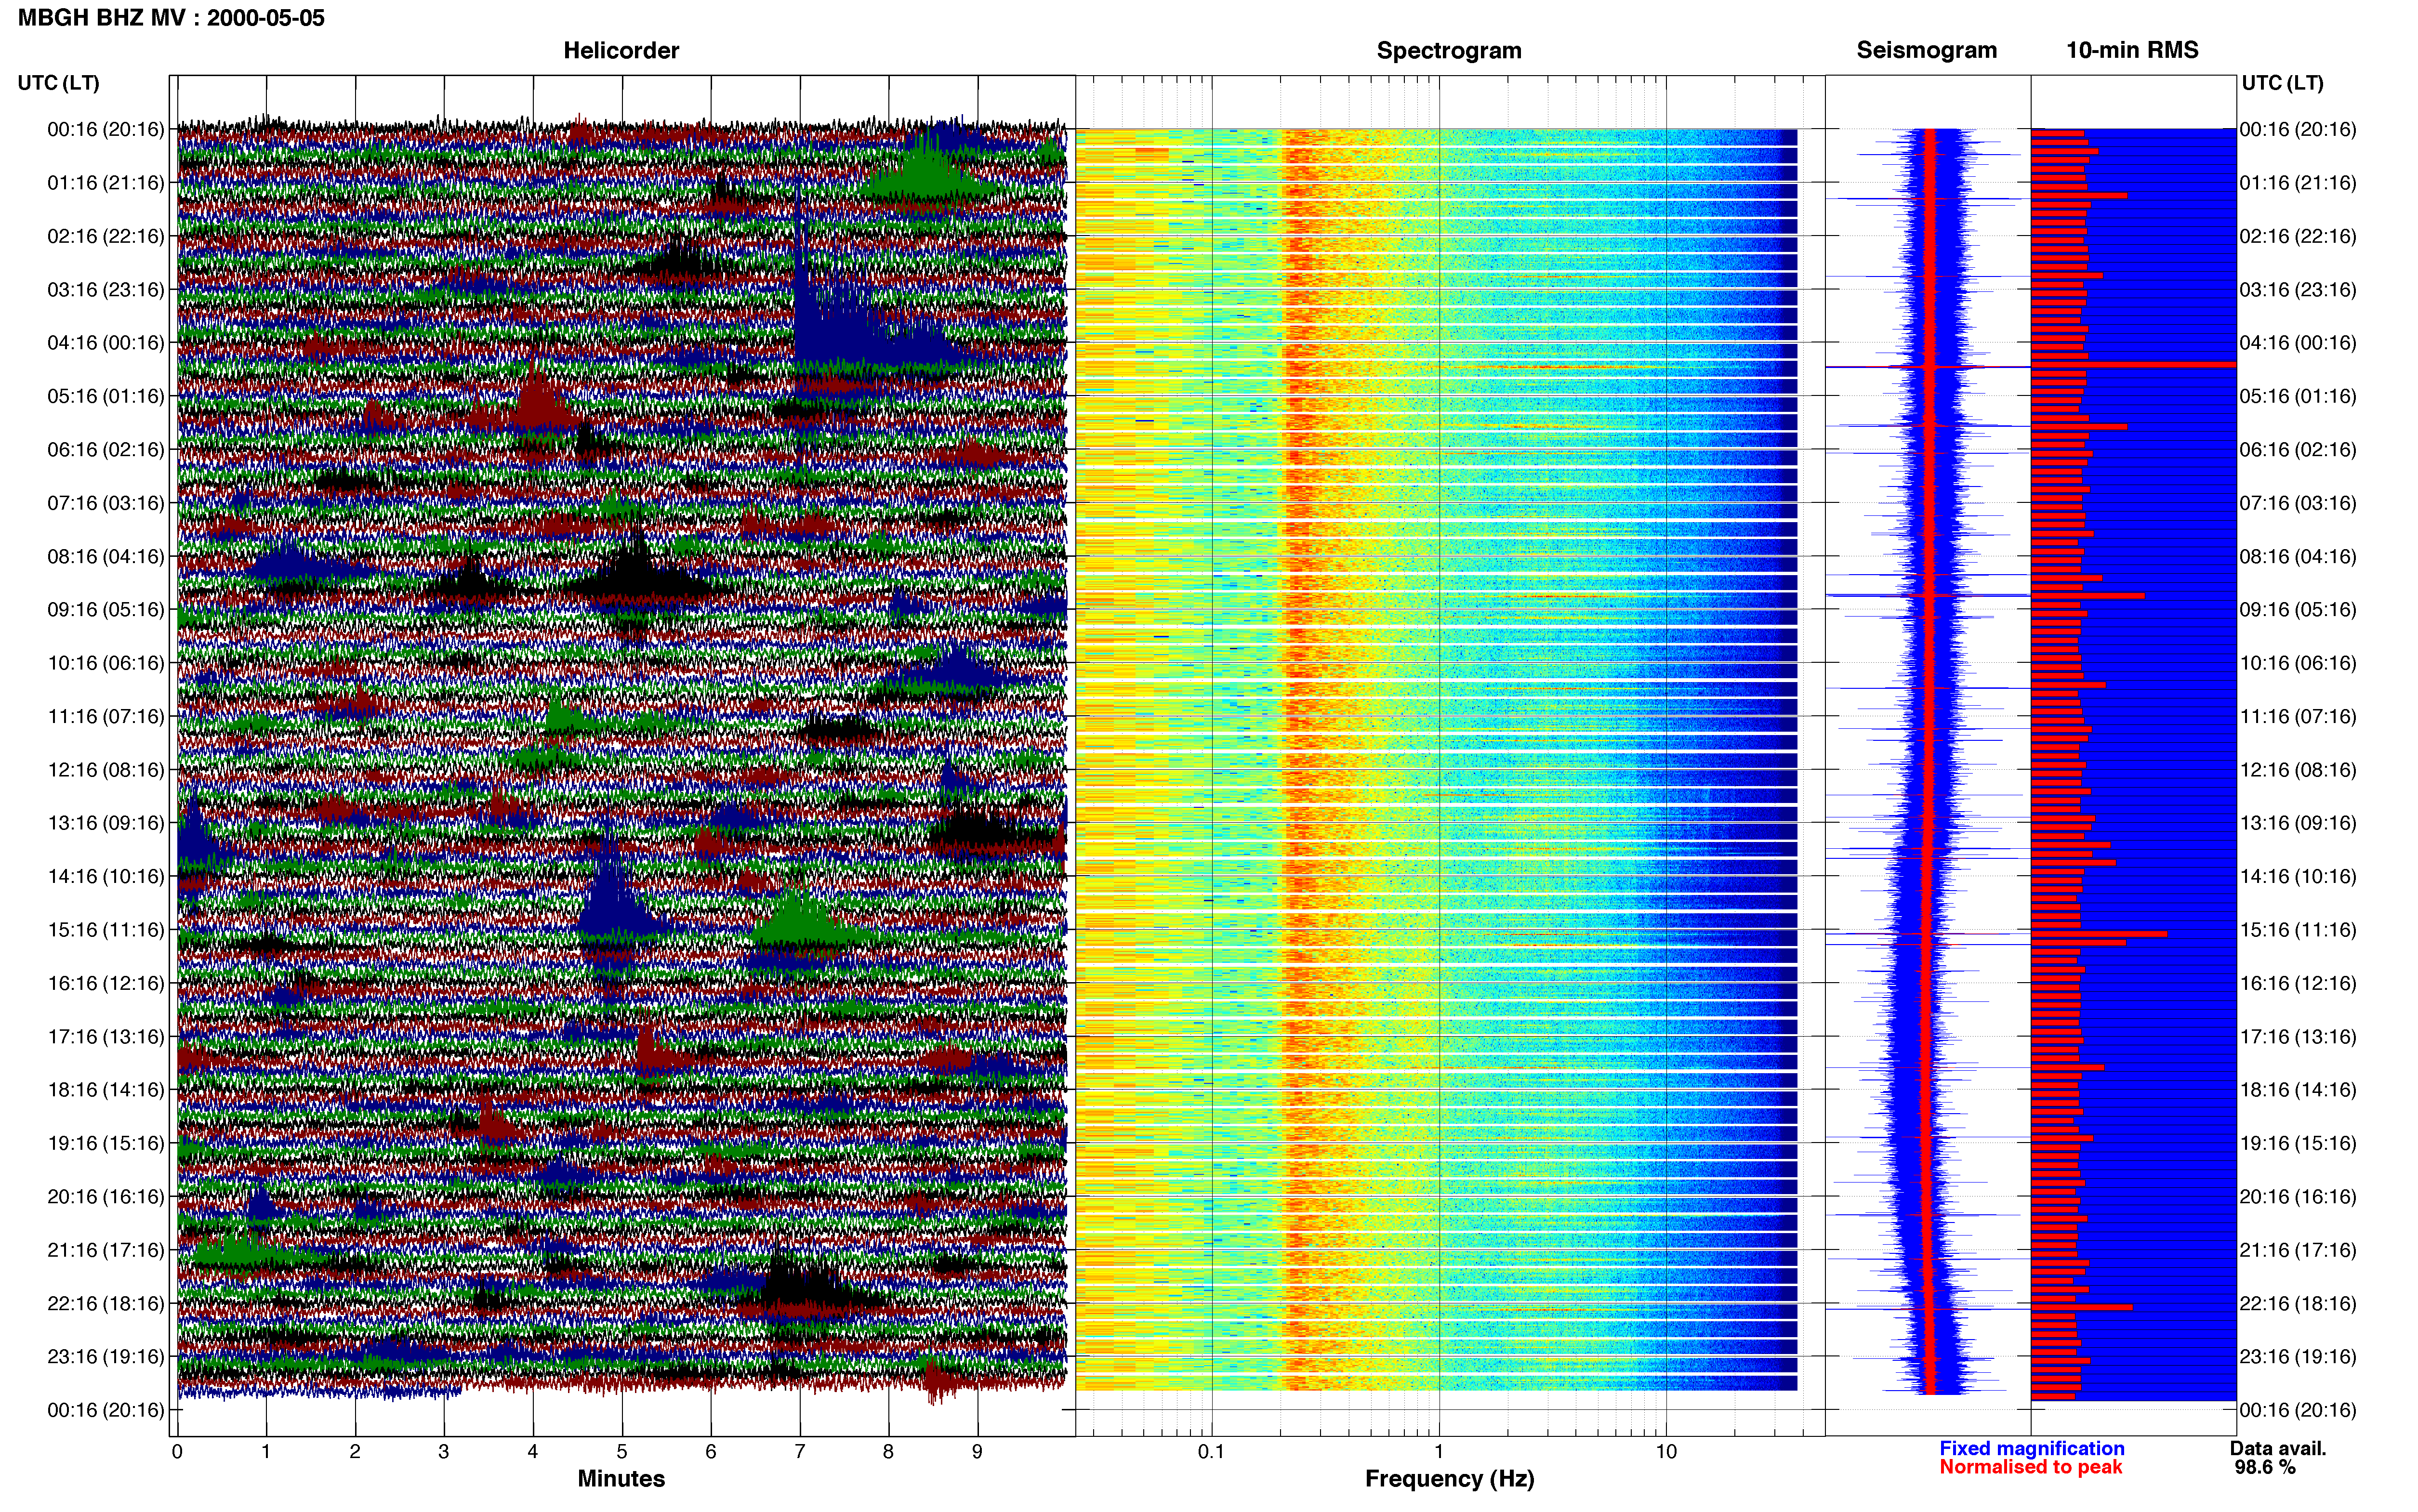Screen dimensions: 2418x1512
Task: Click Helicorder time label 23:16 (19:16)
Action: 105,1357
